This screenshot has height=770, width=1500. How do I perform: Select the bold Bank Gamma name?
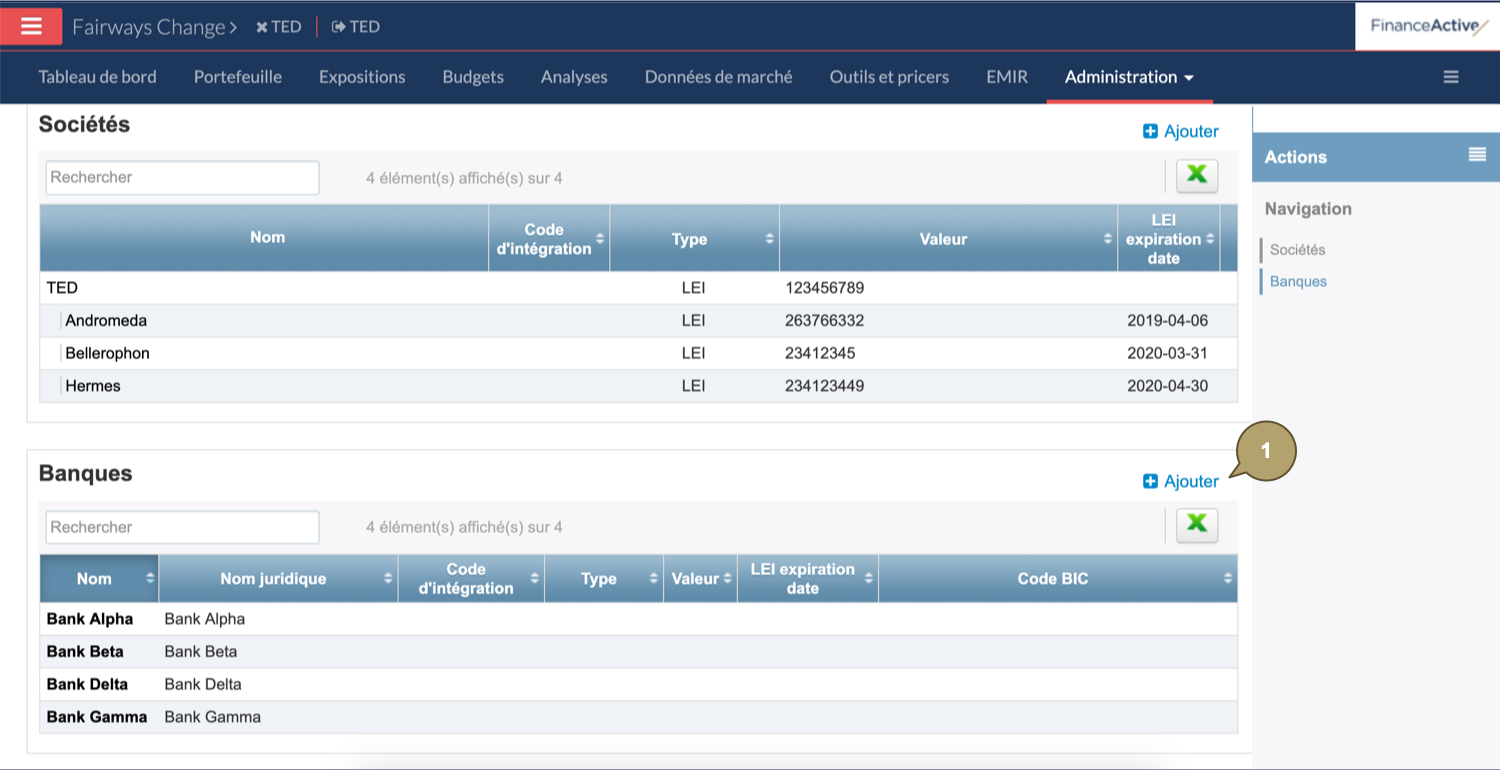(97, 717)
